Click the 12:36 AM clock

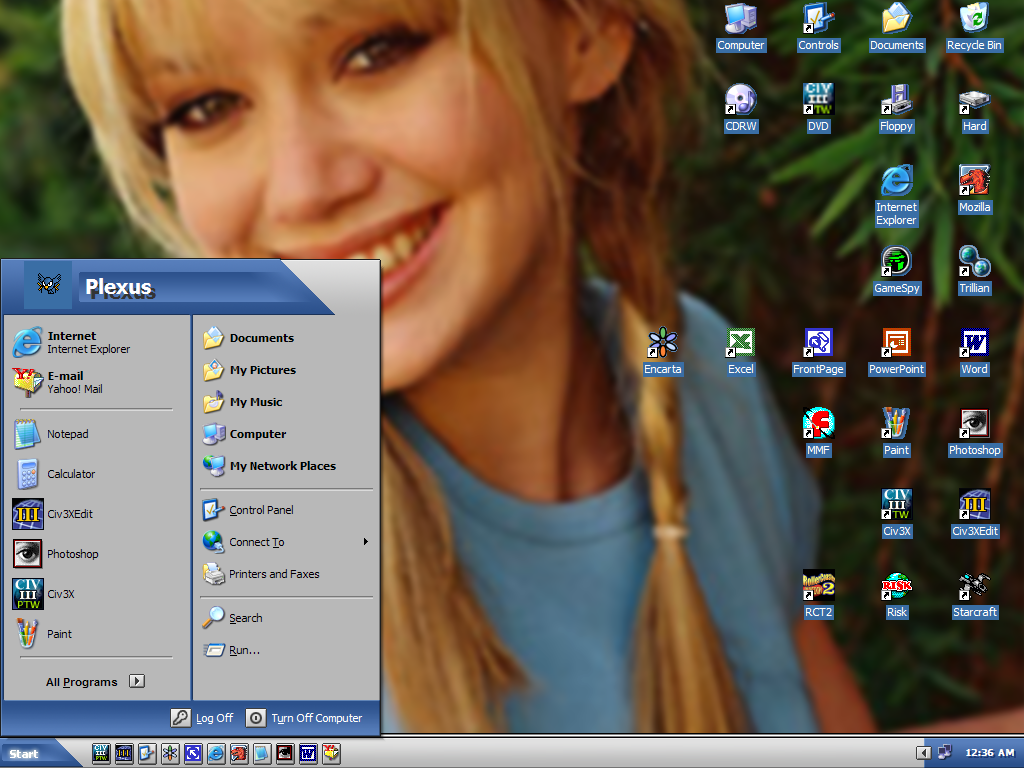pyautogui.click(x=989, y=753)
